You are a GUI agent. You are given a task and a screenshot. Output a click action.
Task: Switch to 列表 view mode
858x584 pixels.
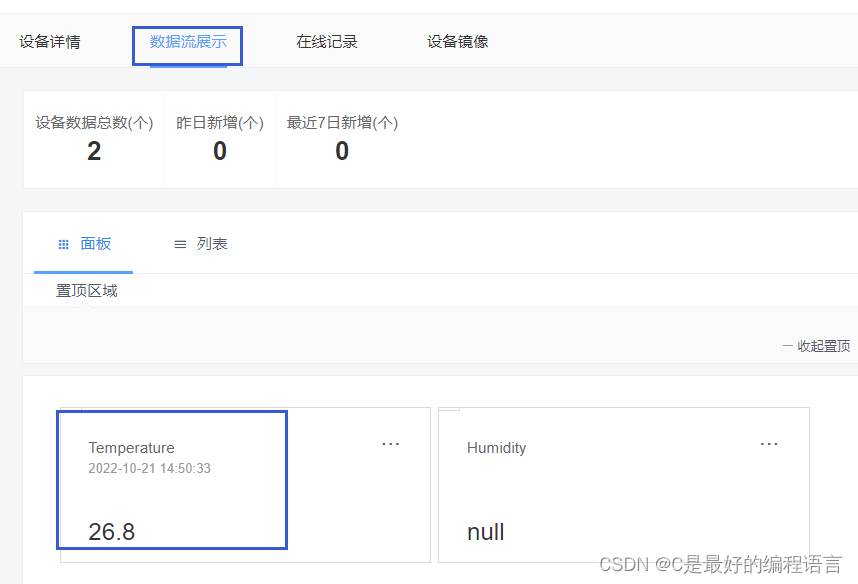click(x=210, y=243)
